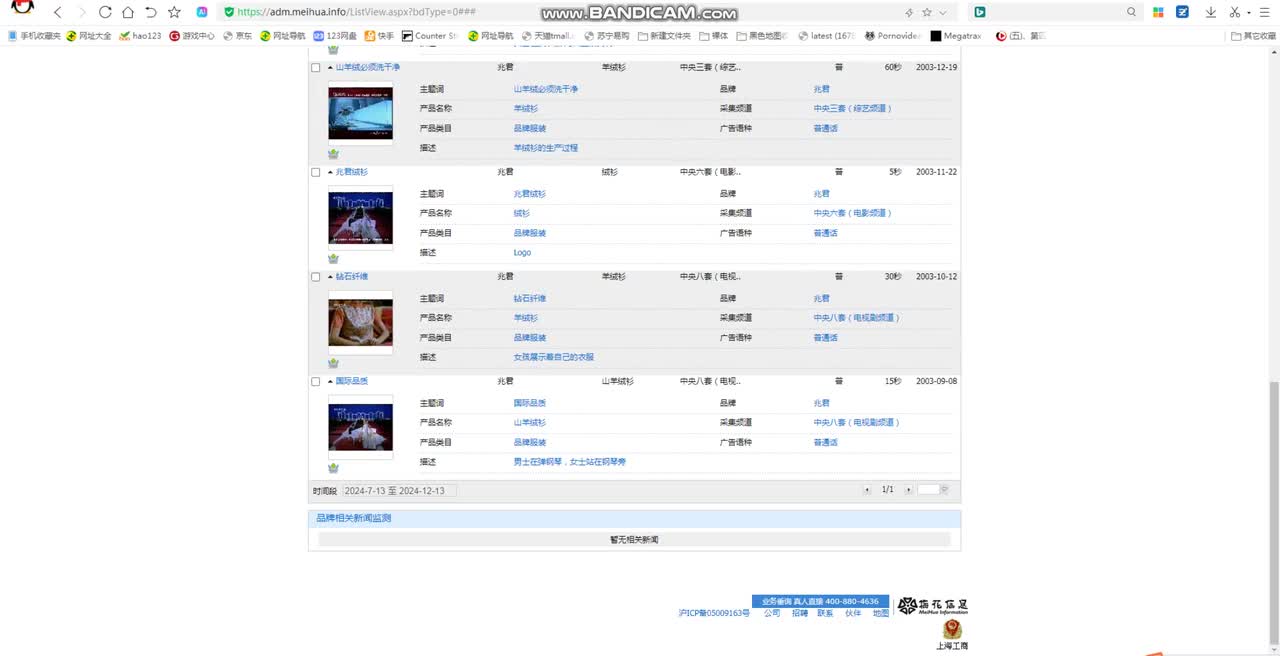Open the 地图 footer link
The width and height of the screenshot is (1280, 656).
tap(880, 614)
